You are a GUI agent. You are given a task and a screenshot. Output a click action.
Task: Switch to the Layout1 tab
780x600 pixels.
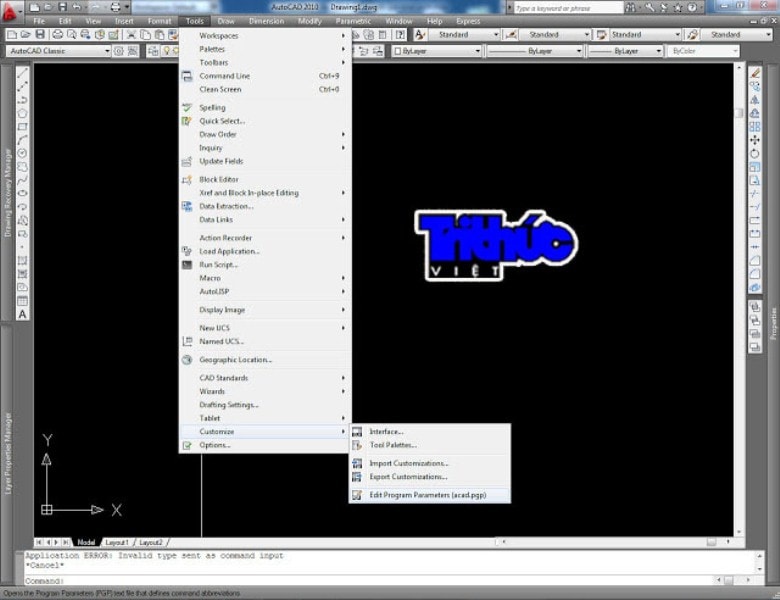[x=117, y=542]
